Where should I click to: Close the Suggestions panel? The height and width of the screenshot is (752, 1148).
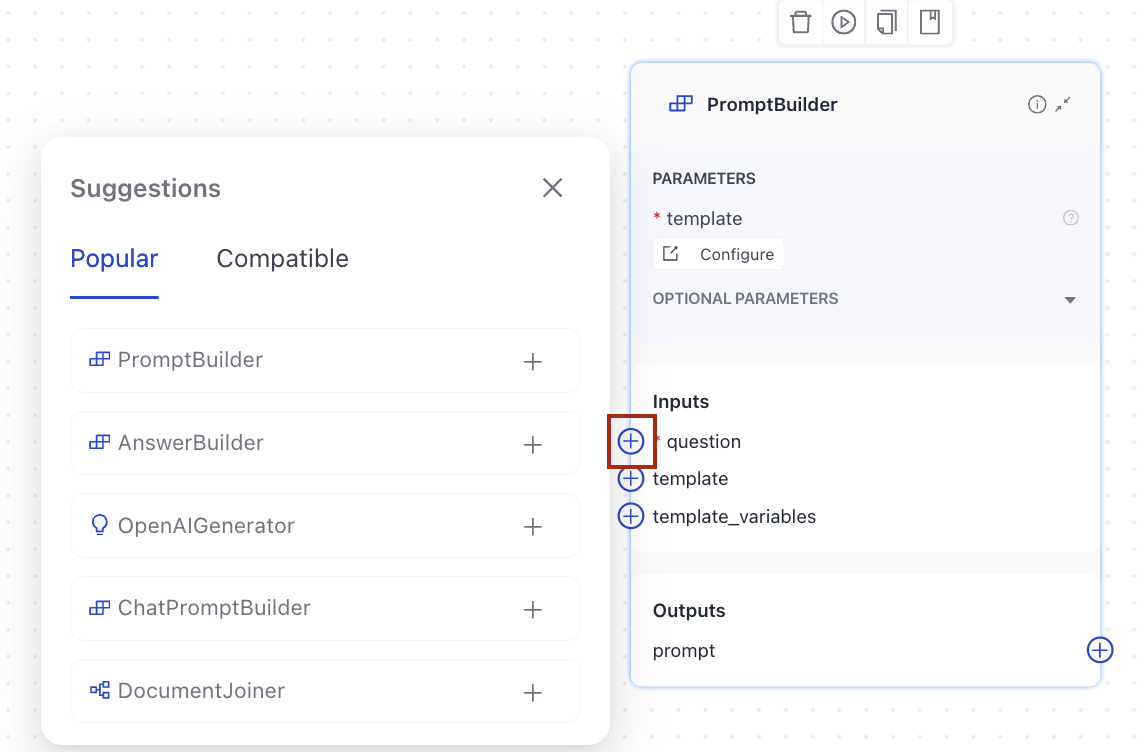point(552,187)
